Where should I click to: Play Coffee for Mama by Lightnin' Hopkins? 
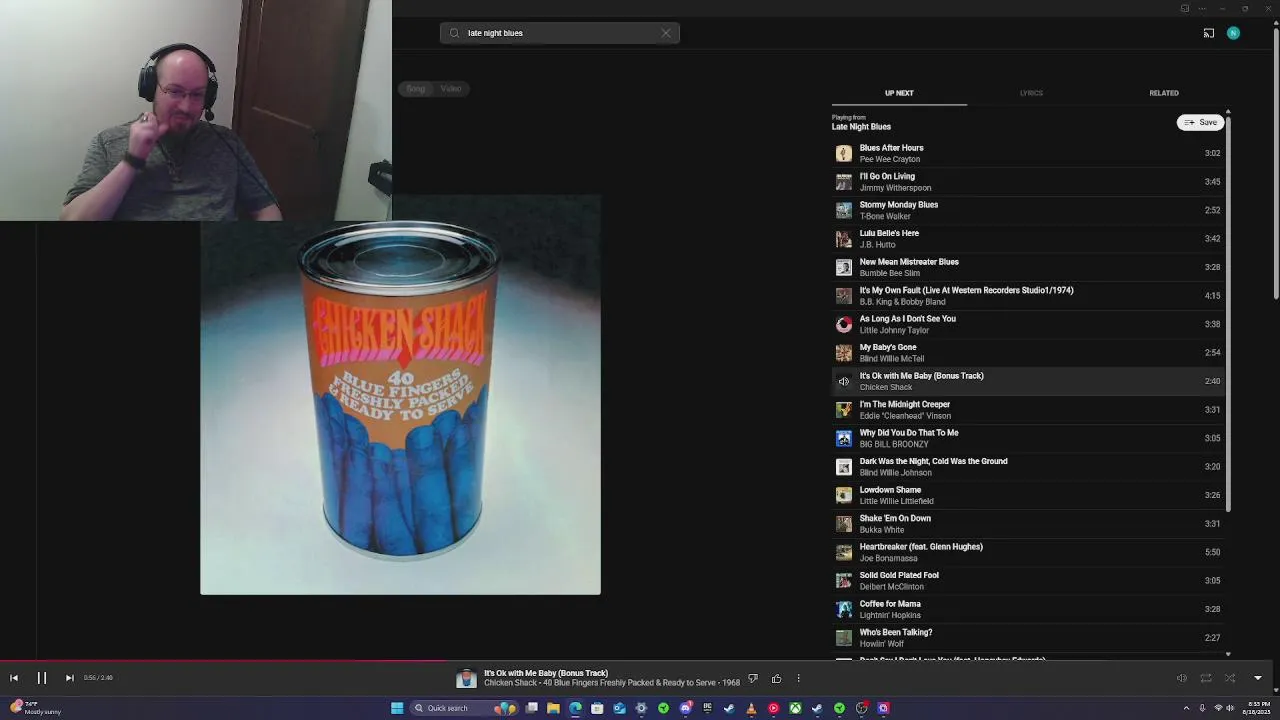pos(1028,609)
